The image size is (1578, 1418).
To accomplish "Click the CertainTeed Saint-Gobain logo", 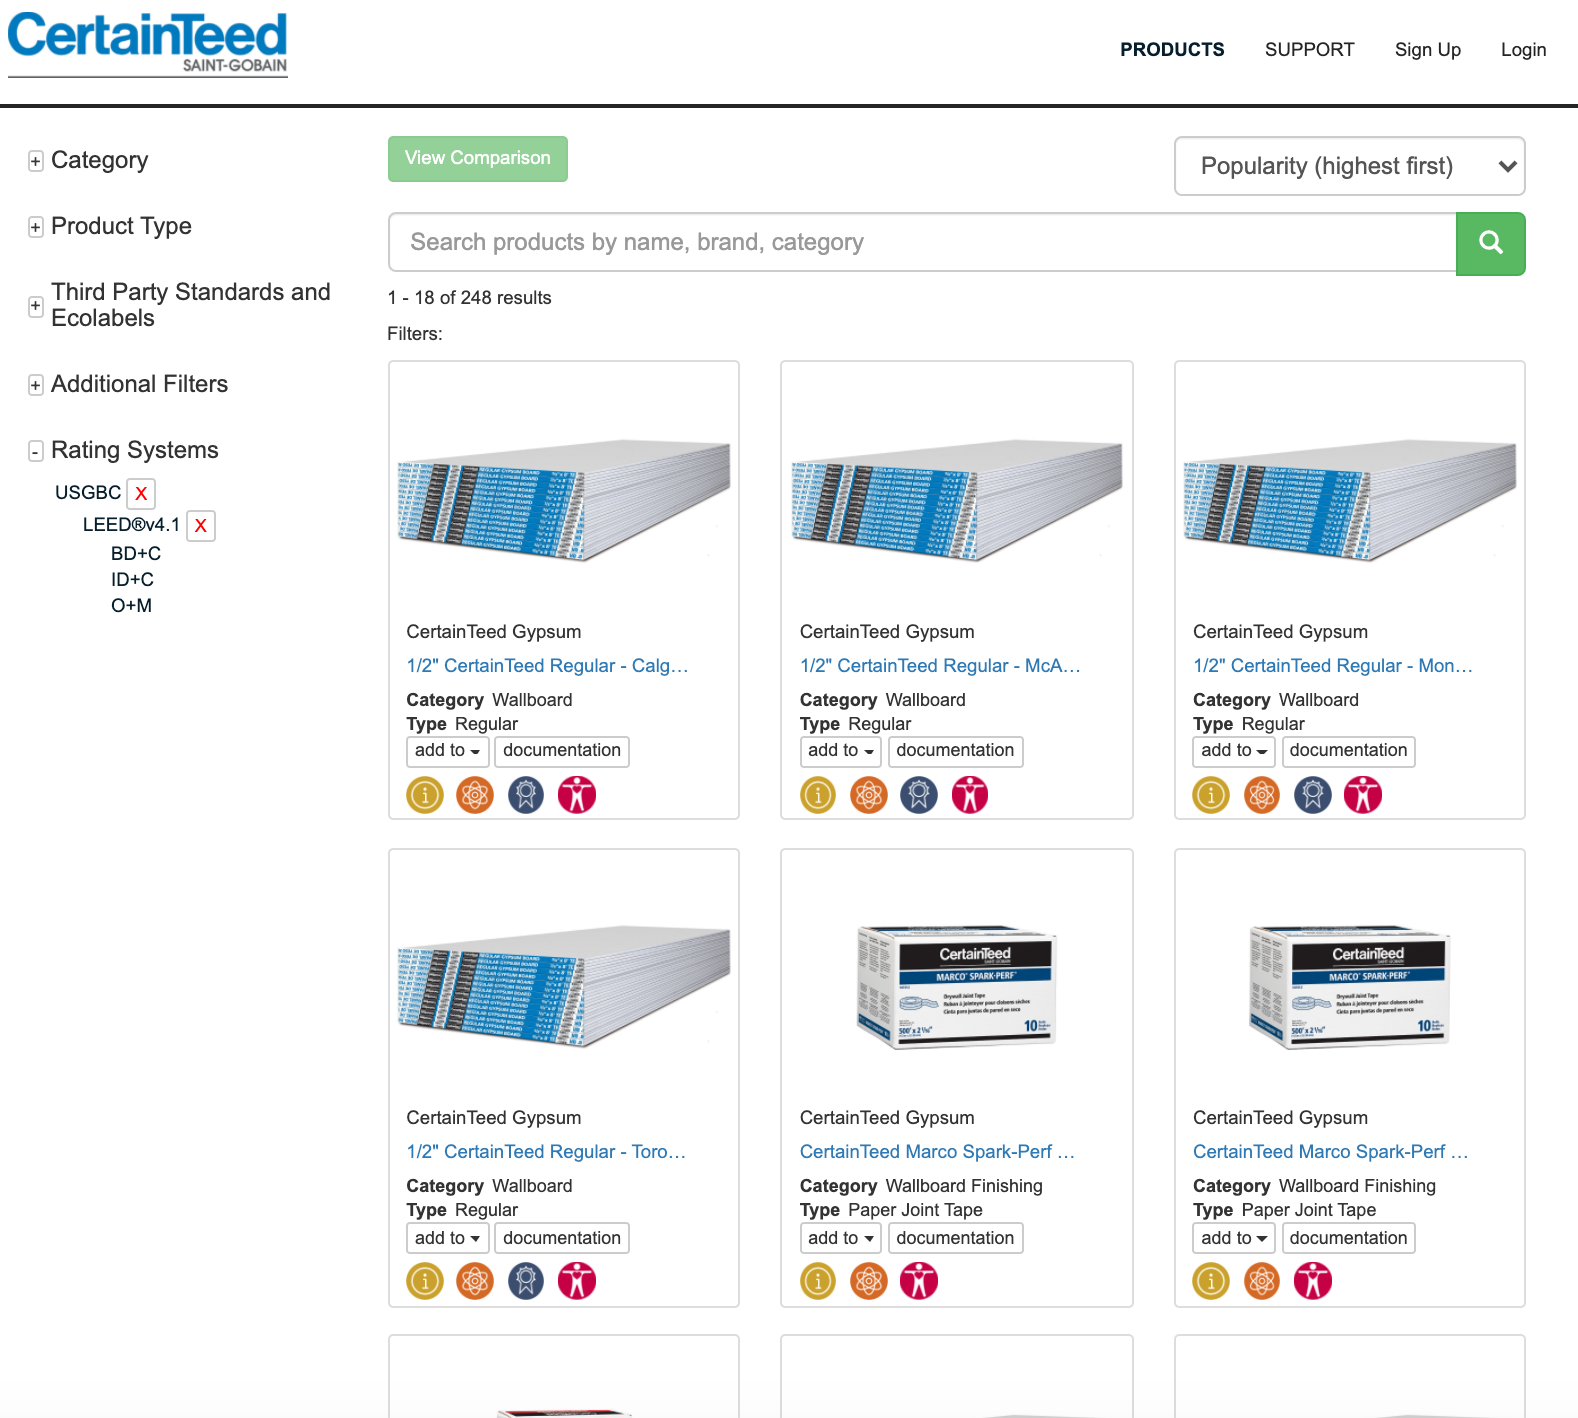I will click(148, 44).
